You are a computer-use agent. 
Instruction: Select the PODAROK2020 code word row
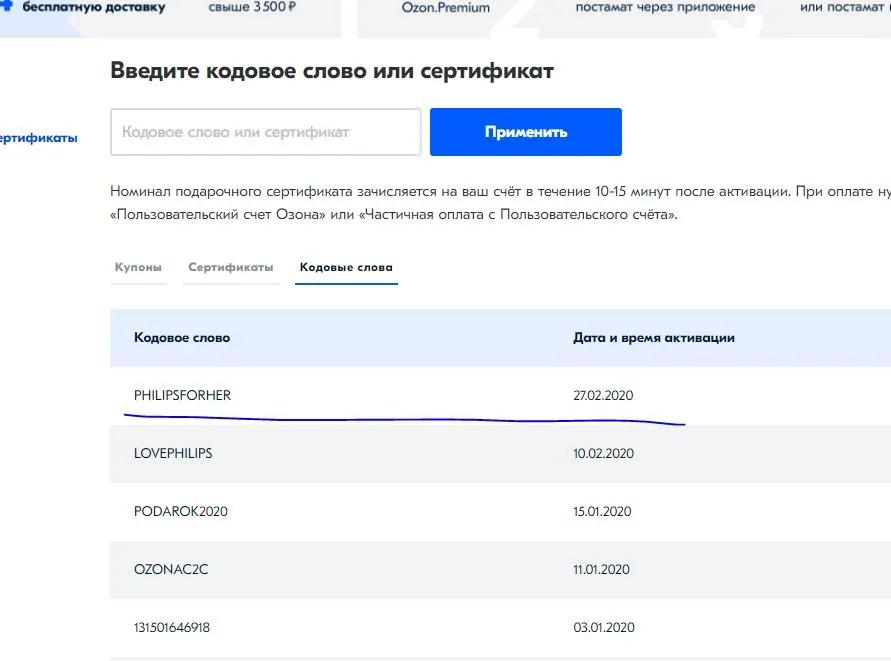coord(500,512)
